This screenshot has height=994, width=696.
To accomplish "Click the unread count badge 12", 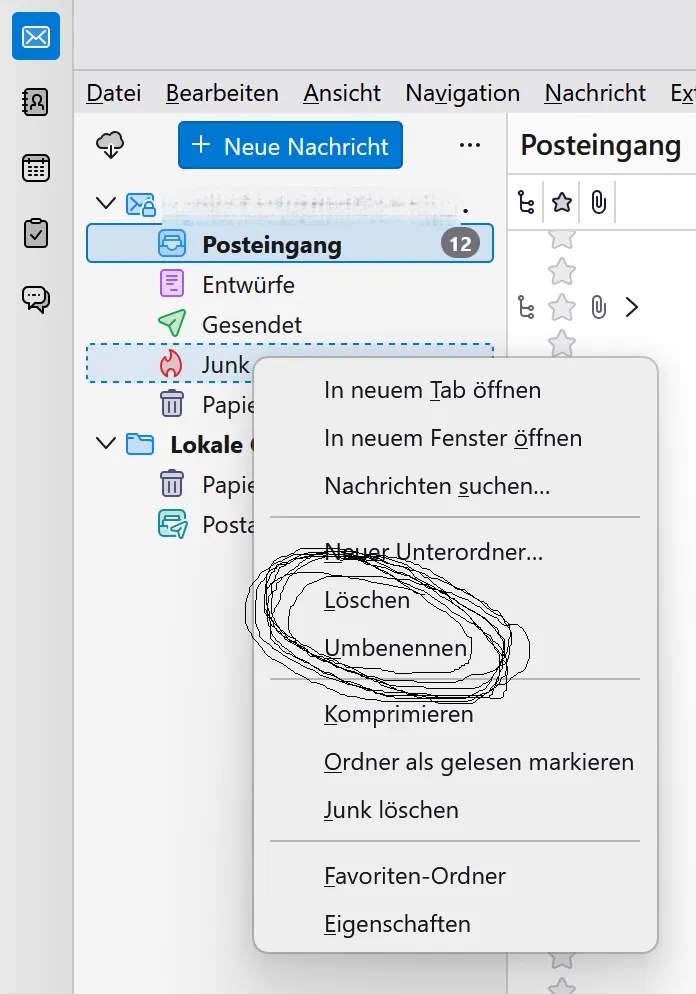I will pyautogui.click(x=460, y=243).
